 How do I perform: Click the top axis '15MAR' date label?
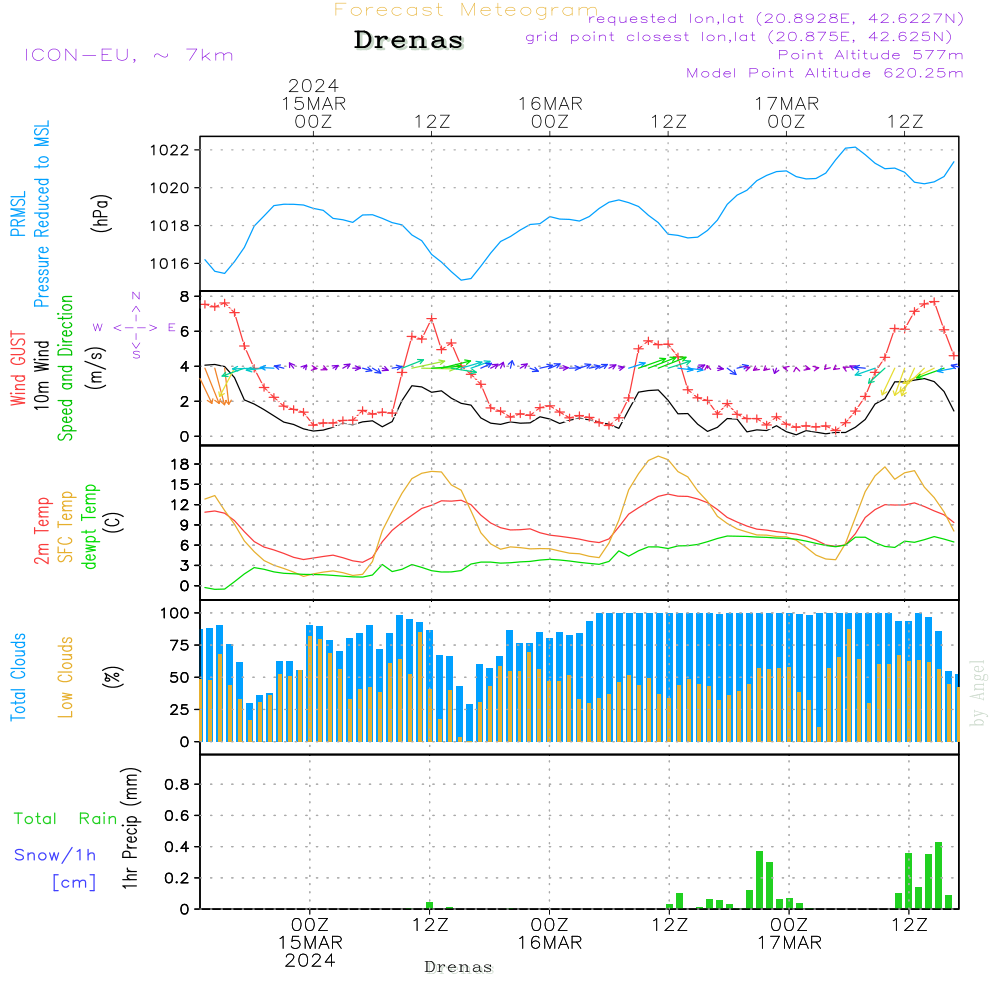[x=313, y=103]
